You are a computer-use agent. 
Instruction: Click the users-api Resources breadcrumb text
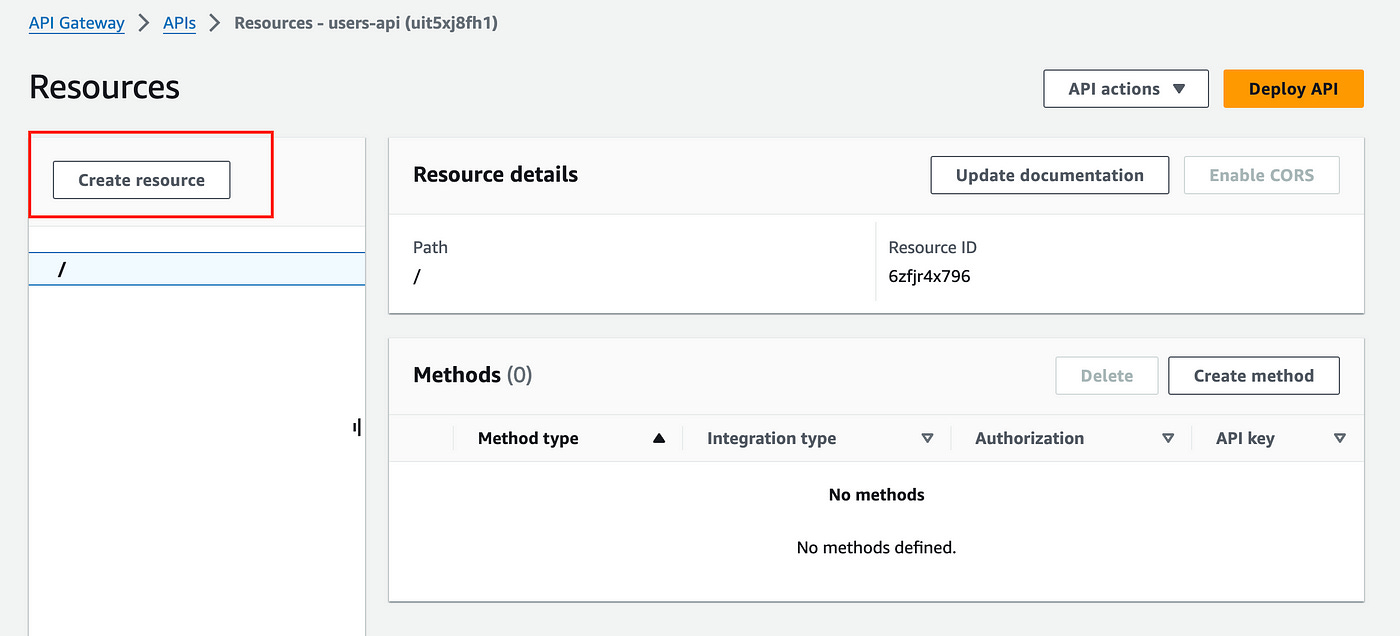pyautogui.click(x=365, y=22)
